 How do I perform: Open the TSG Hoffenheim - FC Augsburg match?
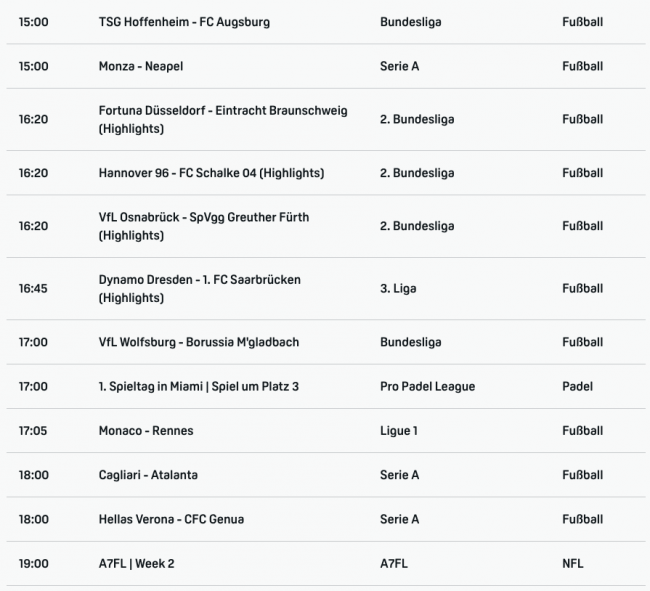click(x=184, y=22)
